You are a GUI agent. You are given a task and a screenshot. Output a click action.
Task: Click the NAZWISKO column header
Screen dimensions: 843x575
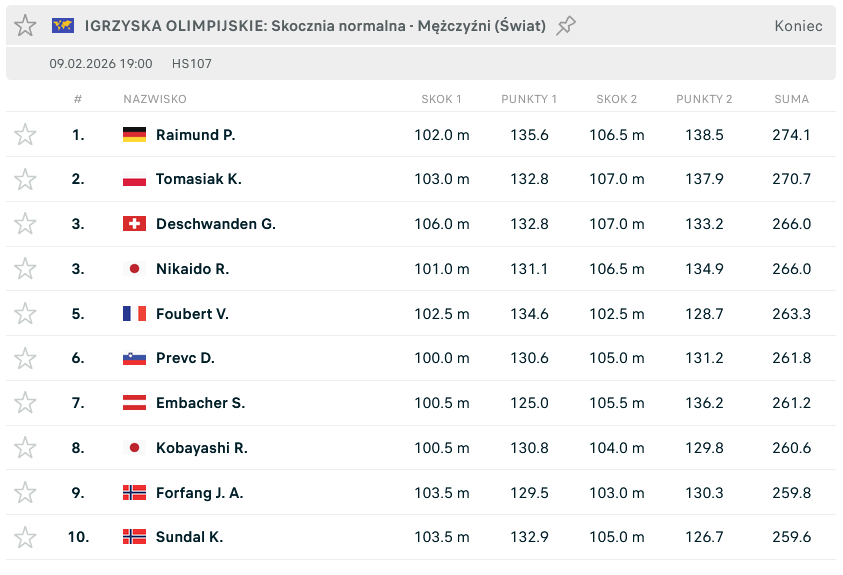(155, 99)
